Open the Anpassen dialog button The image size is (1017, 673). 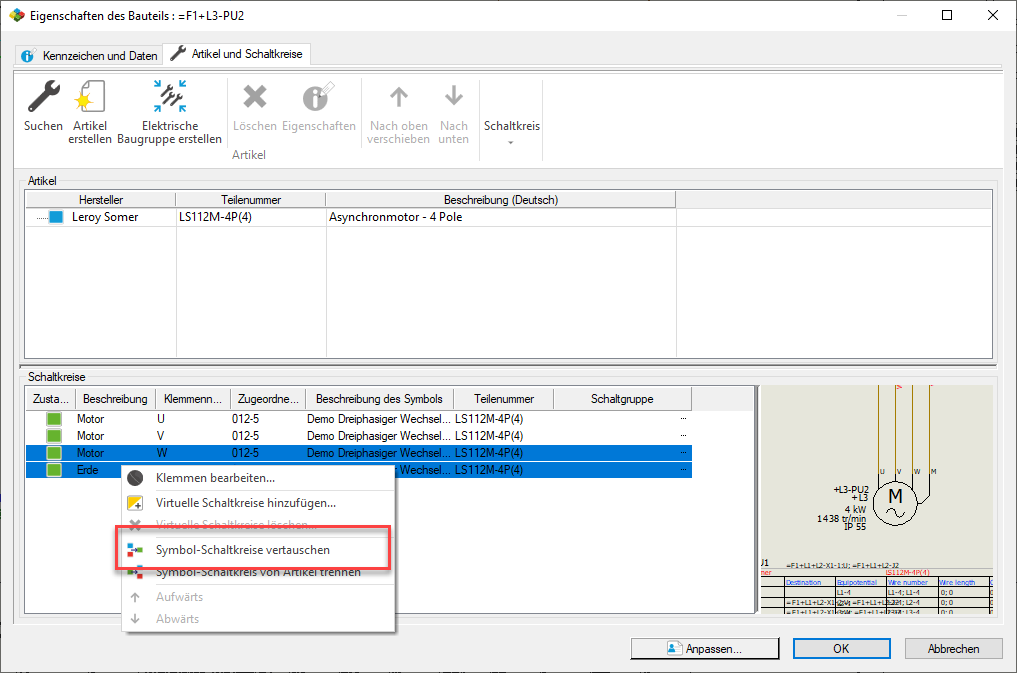705,649
